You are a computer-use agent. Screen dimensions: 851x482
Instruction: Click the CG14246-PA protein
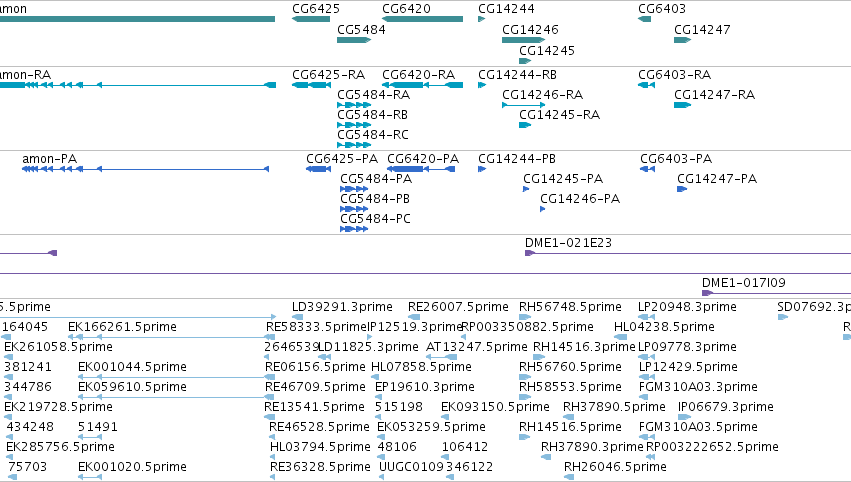pyautogui.click(x=543, y=209)
